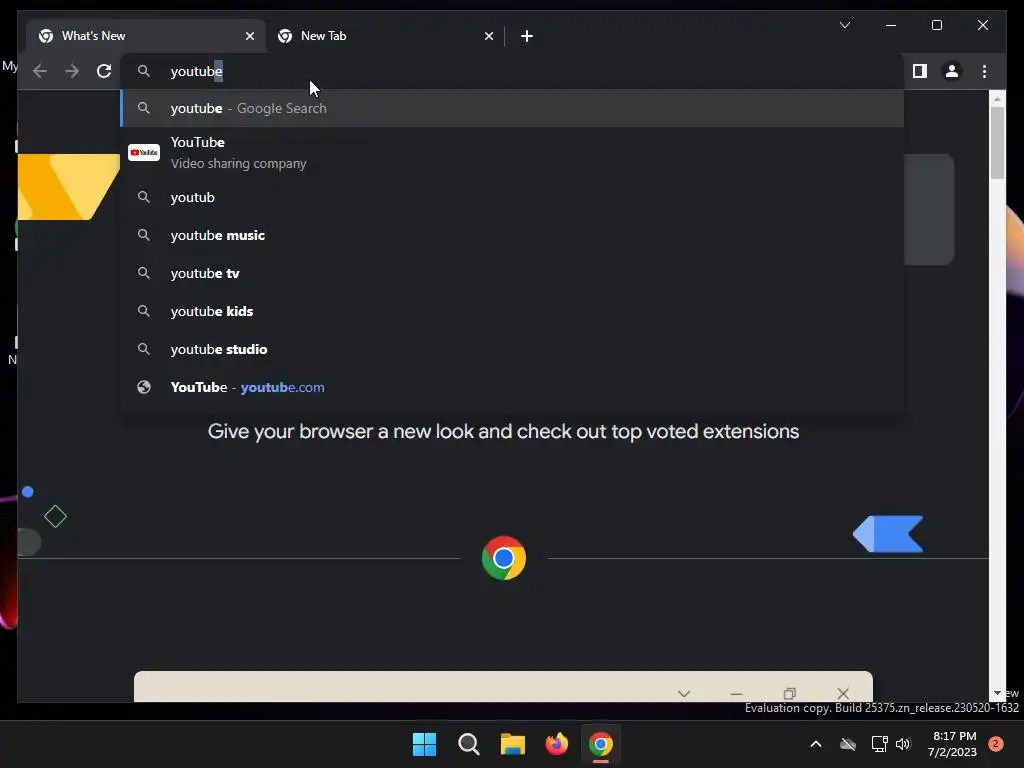
Task: Click the YouTube logo thumbnail in suggestions
Action: [x=144, y=152]
